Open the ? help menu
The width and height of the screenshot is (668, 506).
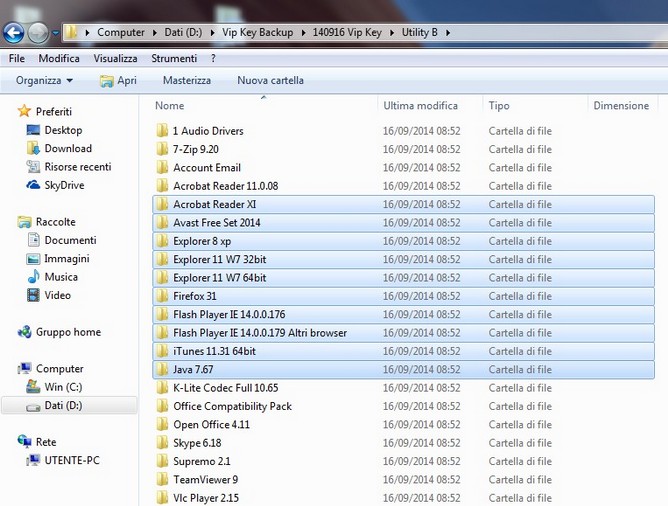pos(213,58)
